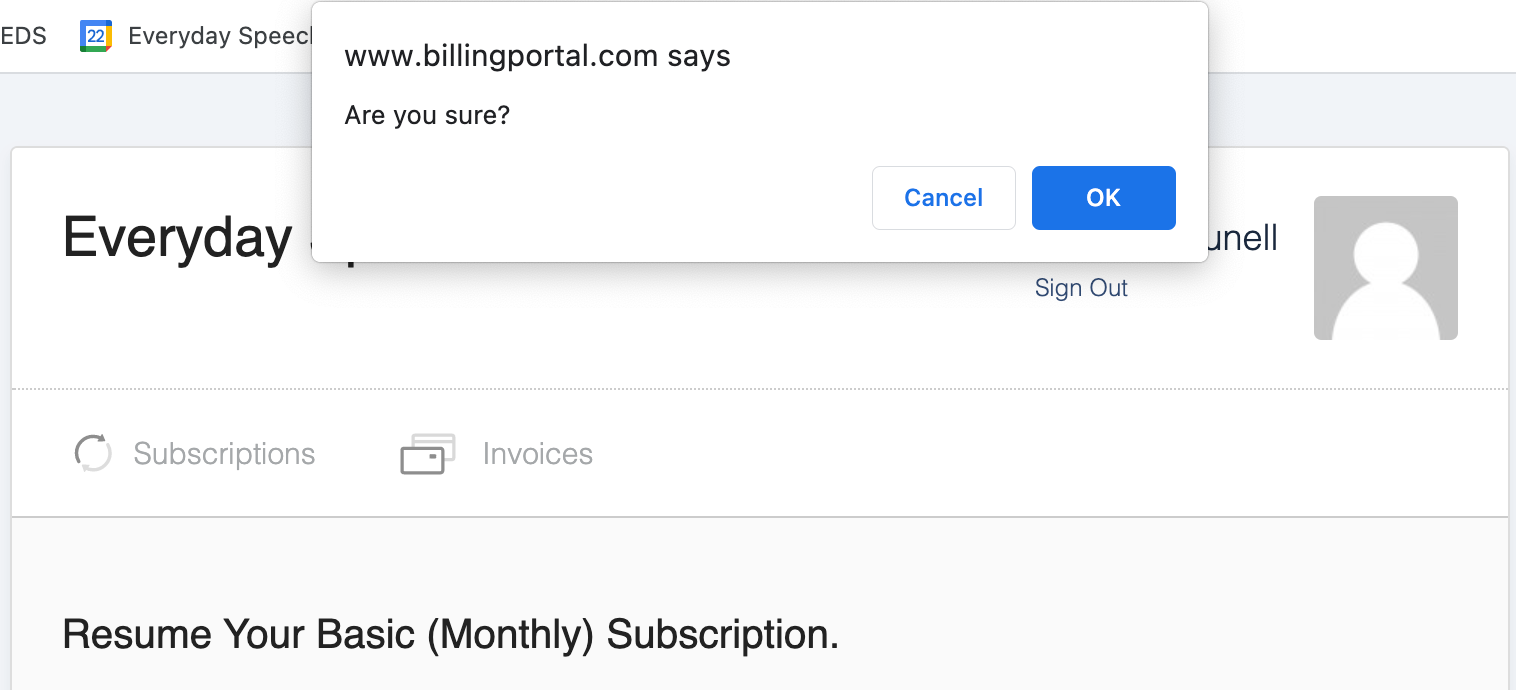
Task: Click the Sign Out link
Action: 1081,288
